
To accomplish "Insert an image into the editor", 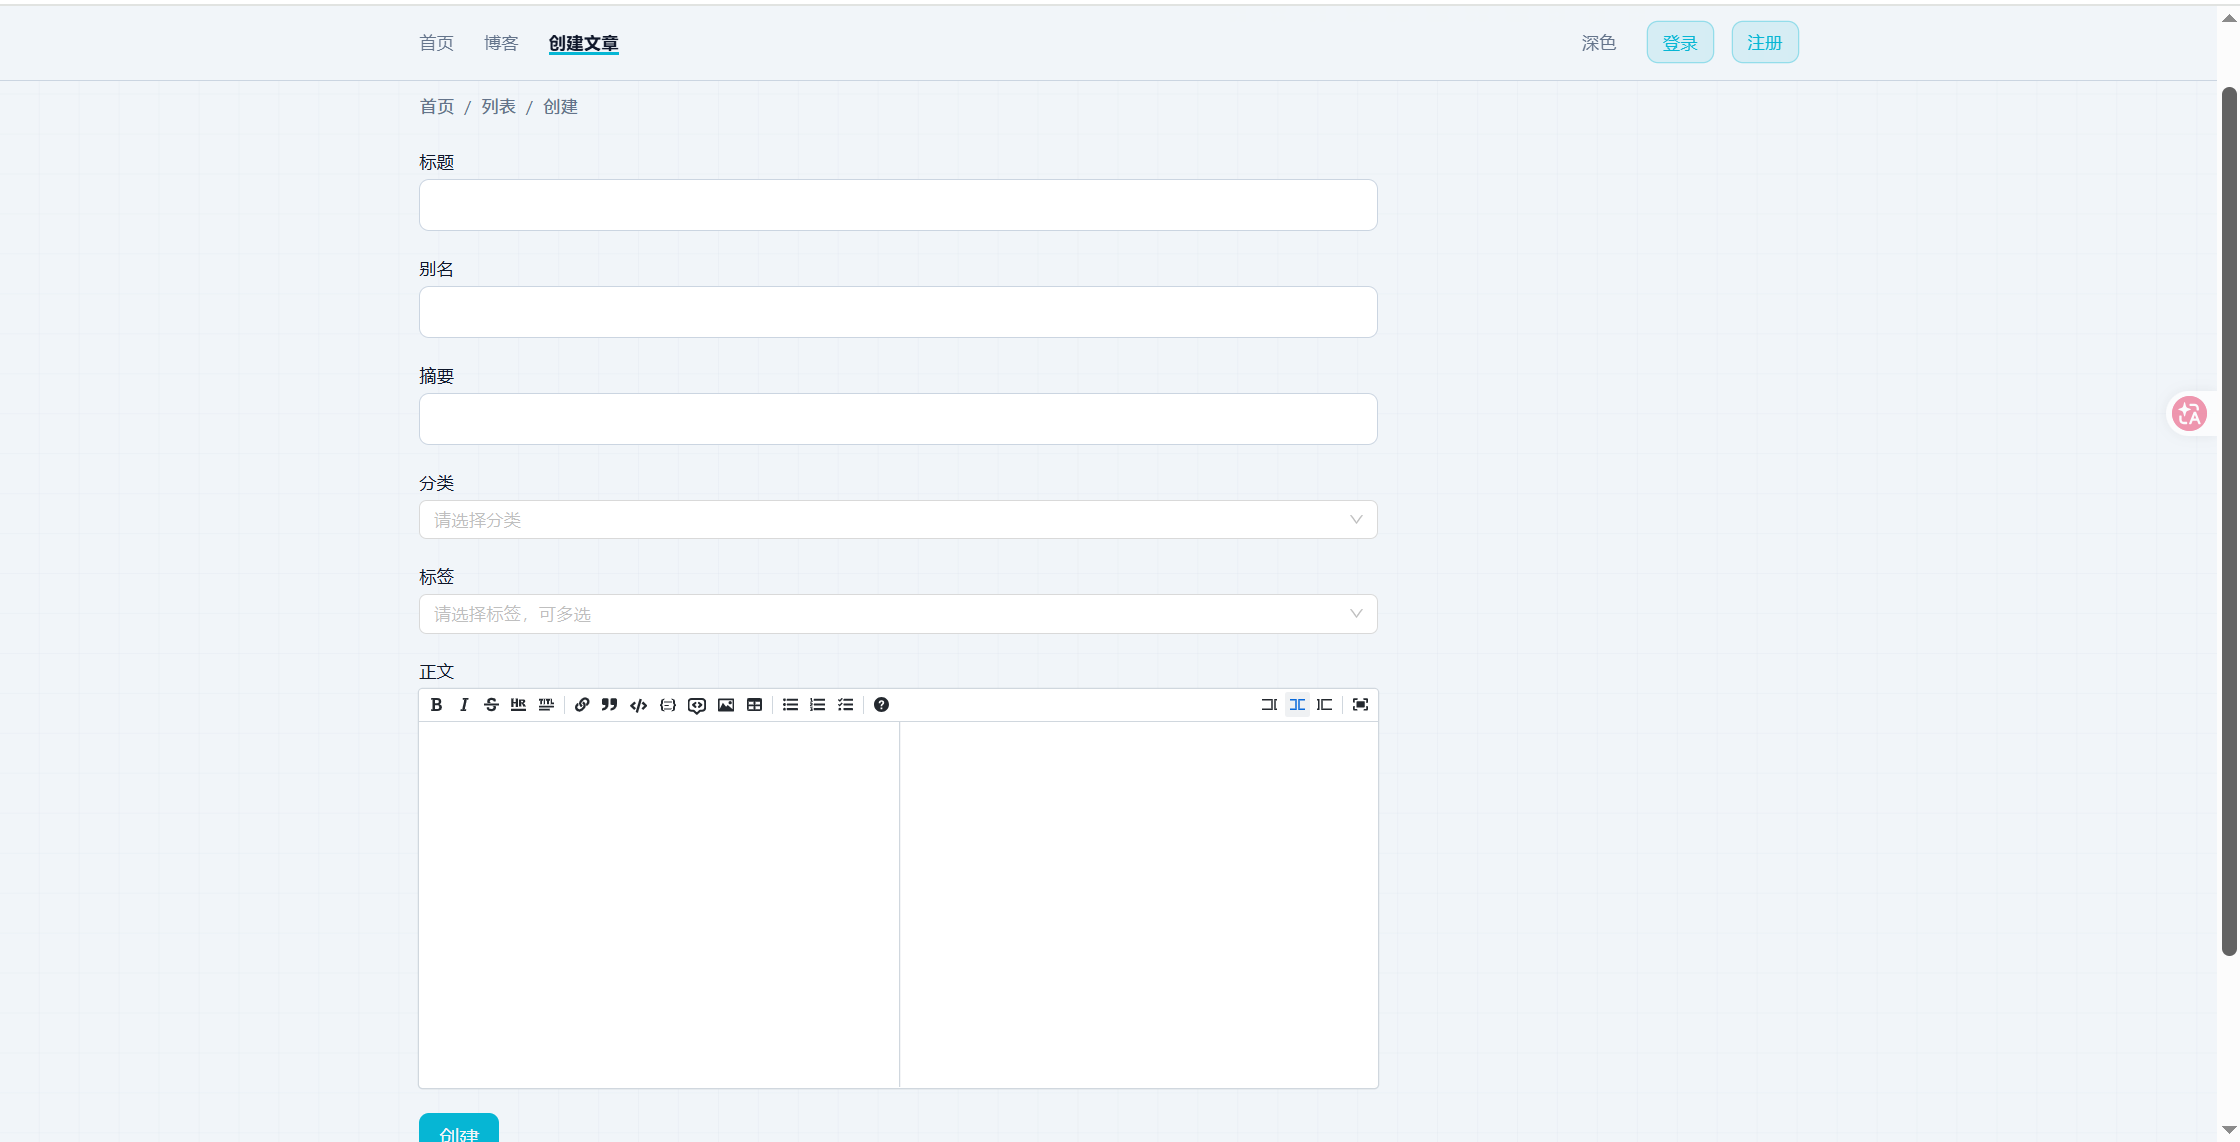I will pyautogui.click(x=726, y=705).
